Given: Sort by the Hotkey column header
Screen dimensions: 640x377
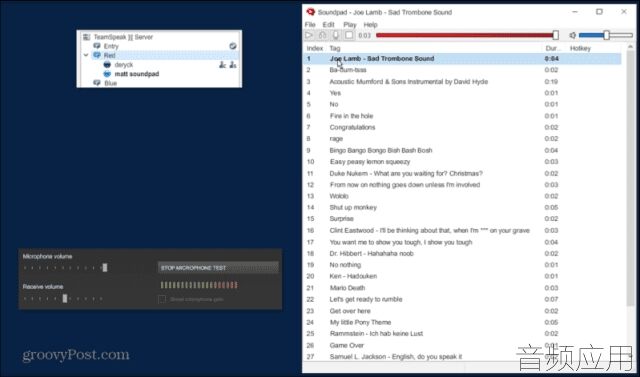Looking at the screenshot, I should point(580,48).
